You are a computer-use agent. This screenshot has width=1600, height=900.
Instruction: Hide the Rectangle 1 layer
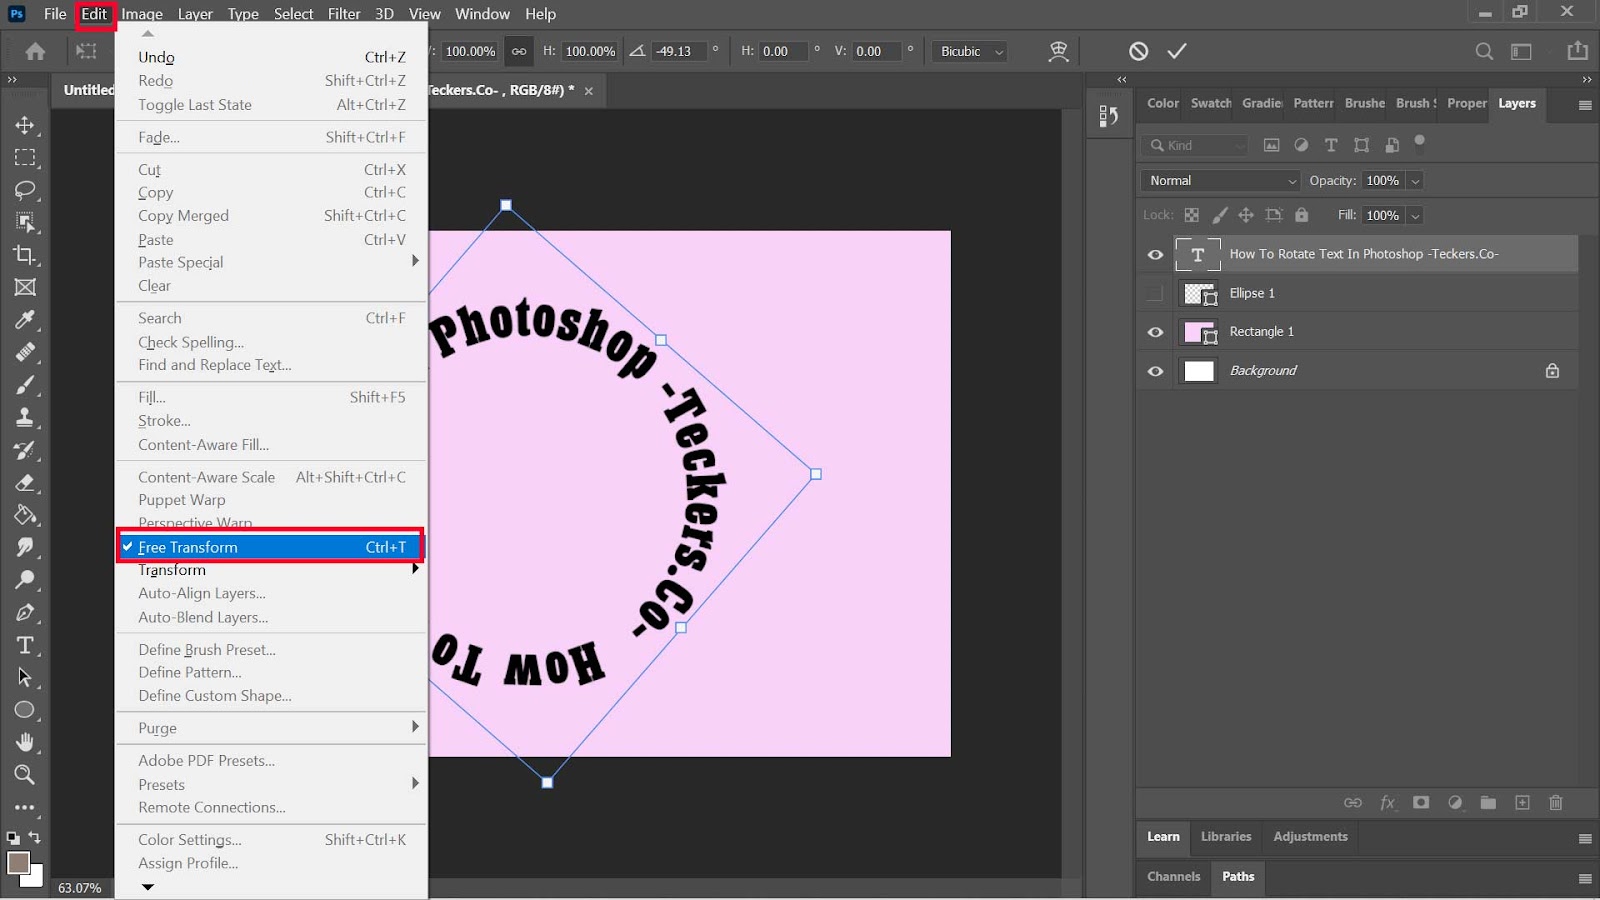point(1155,332)
